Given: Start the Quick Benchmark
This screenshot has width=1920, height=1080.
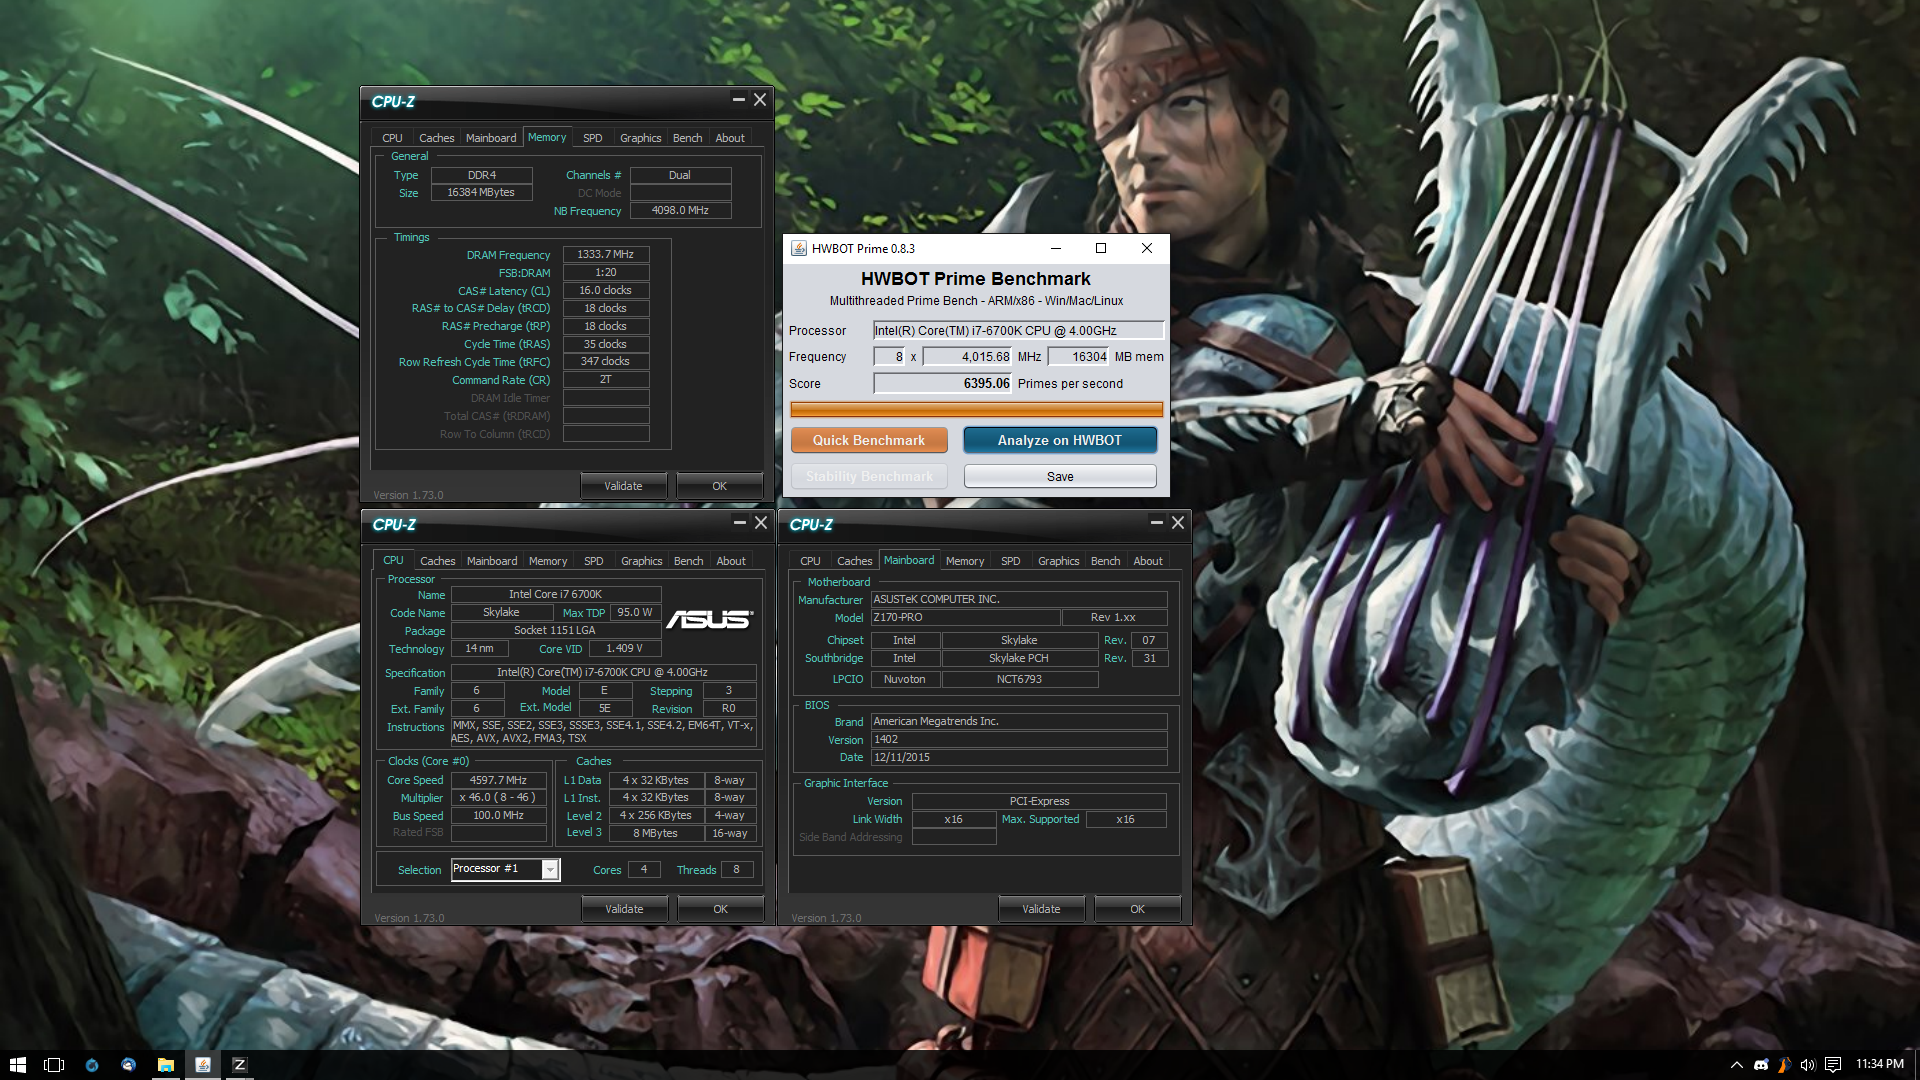Looking at the screenshot, I should pos(868,440).
